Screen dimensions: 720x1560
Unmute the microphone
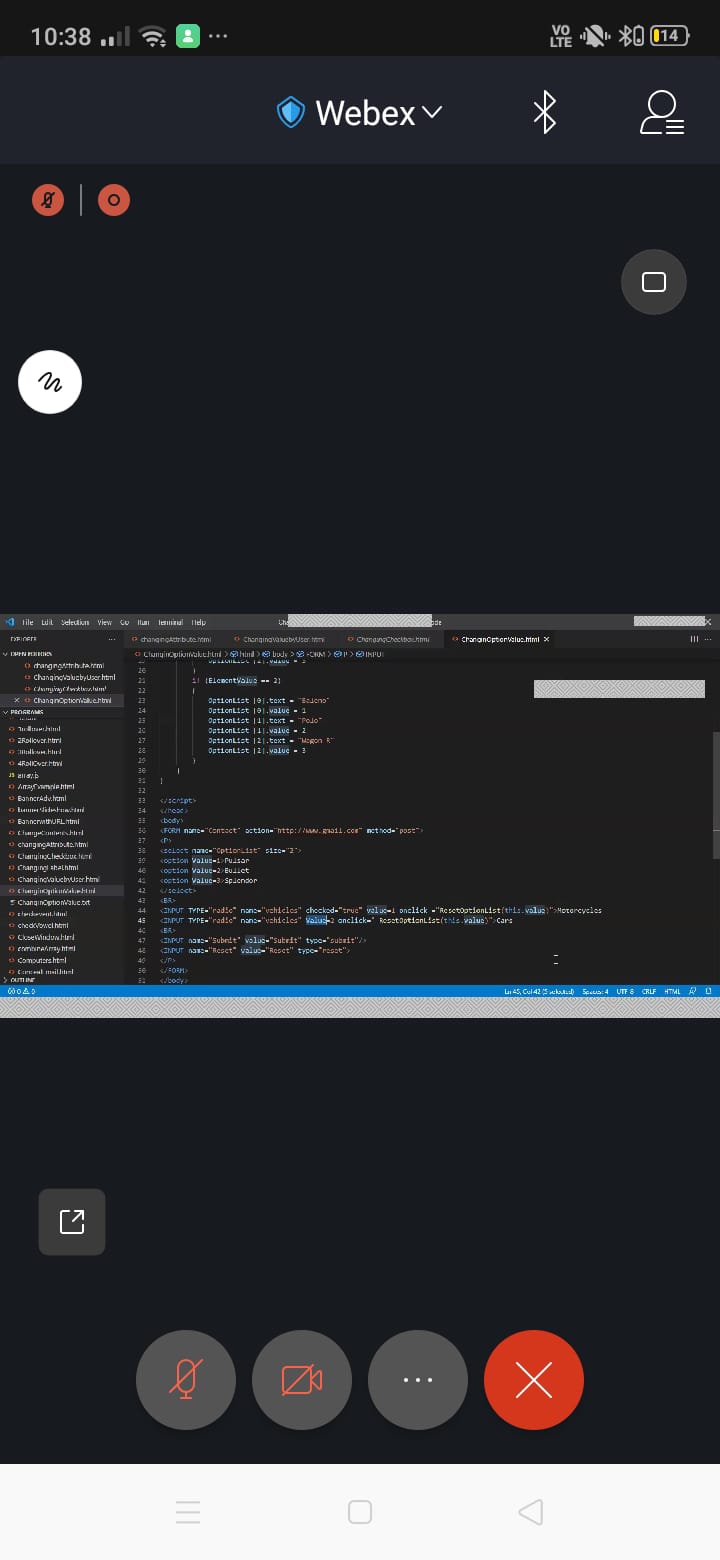click(186, 1380)
